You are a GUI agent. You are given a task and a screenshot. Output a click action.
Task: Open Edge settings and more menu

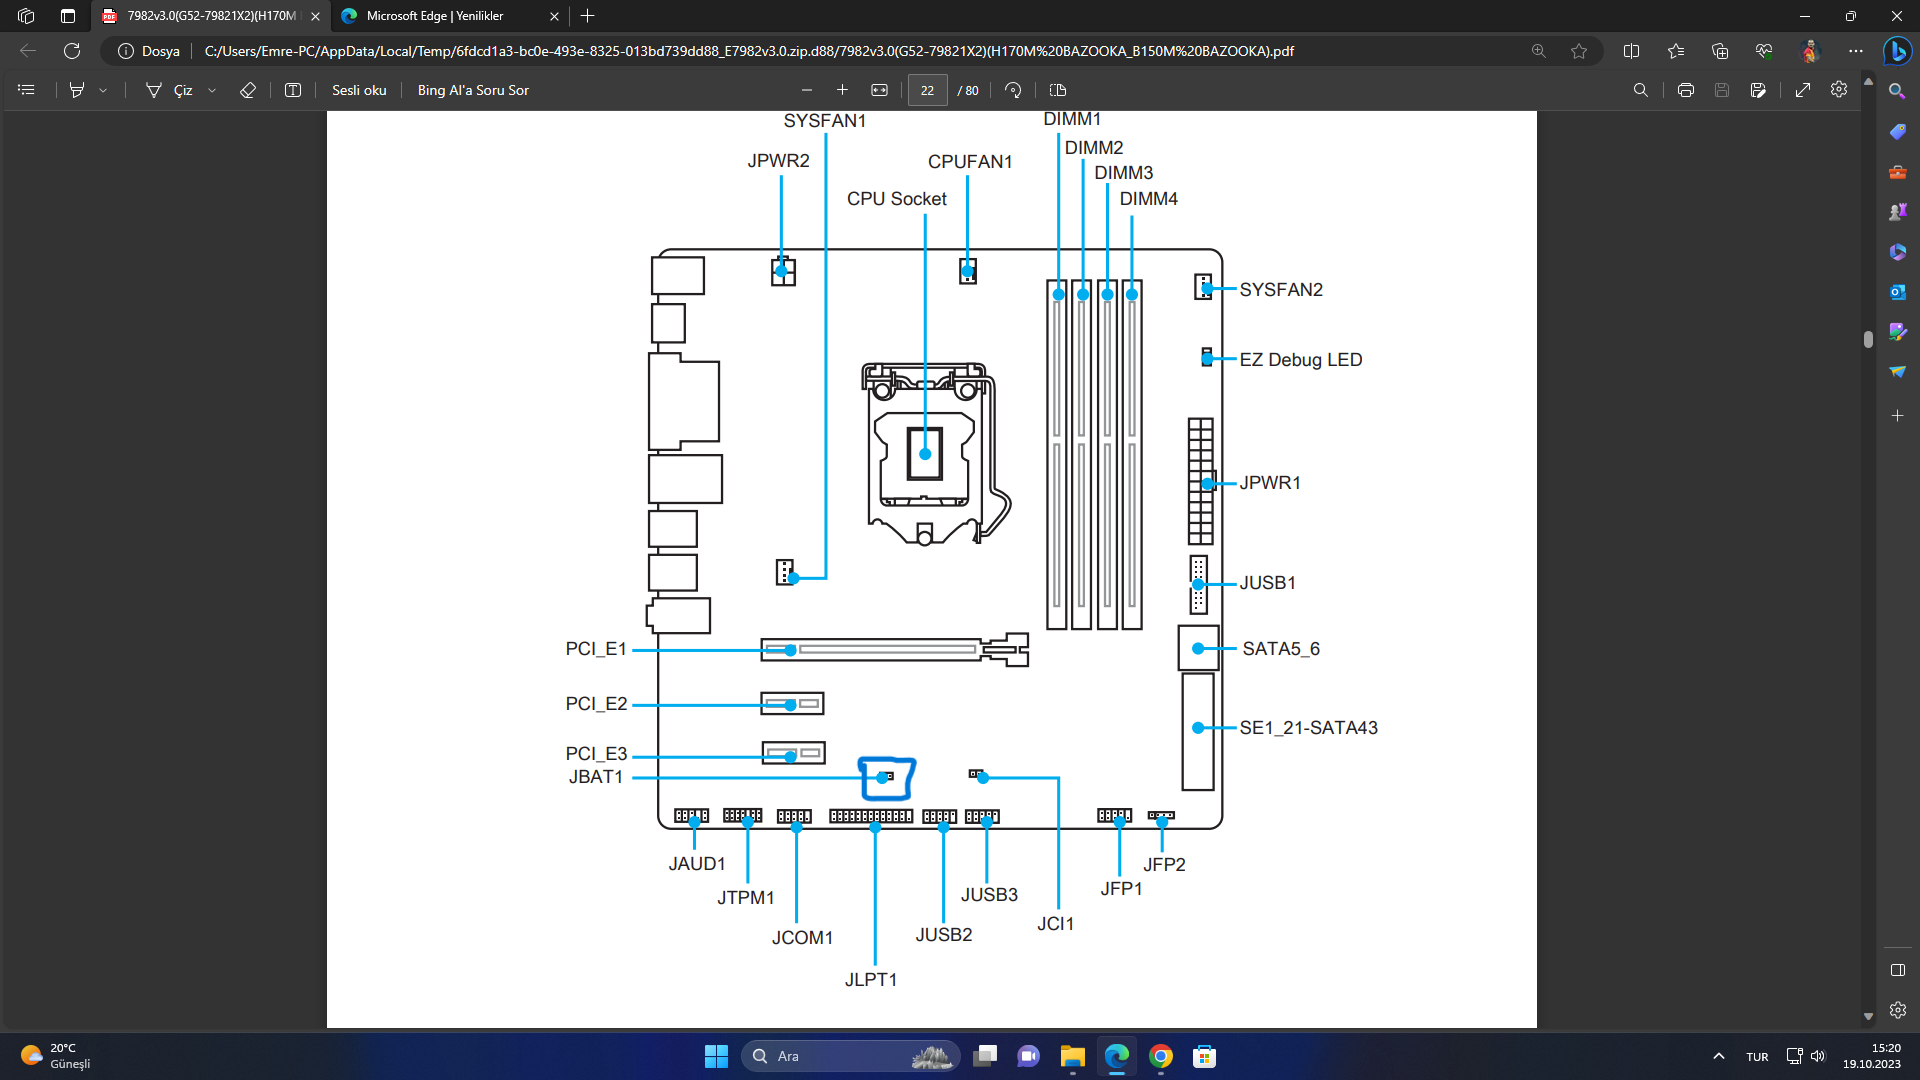(x=1856, y=51)
